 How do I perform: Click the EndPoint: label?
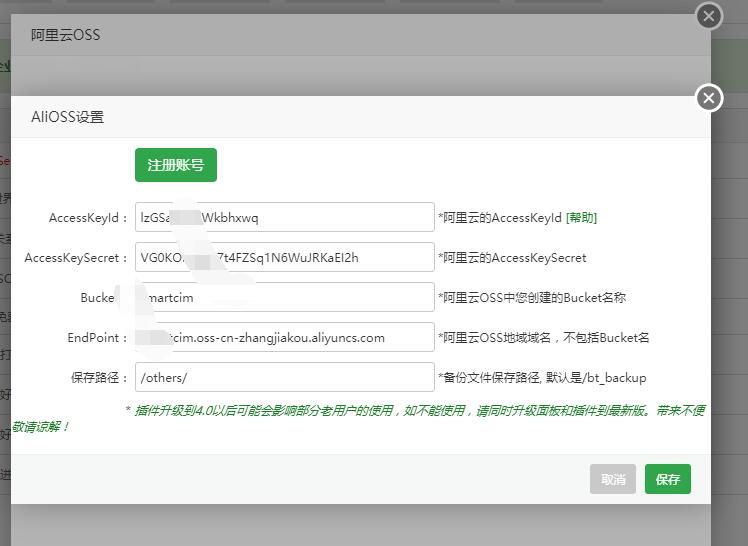(x=98, y=338)
